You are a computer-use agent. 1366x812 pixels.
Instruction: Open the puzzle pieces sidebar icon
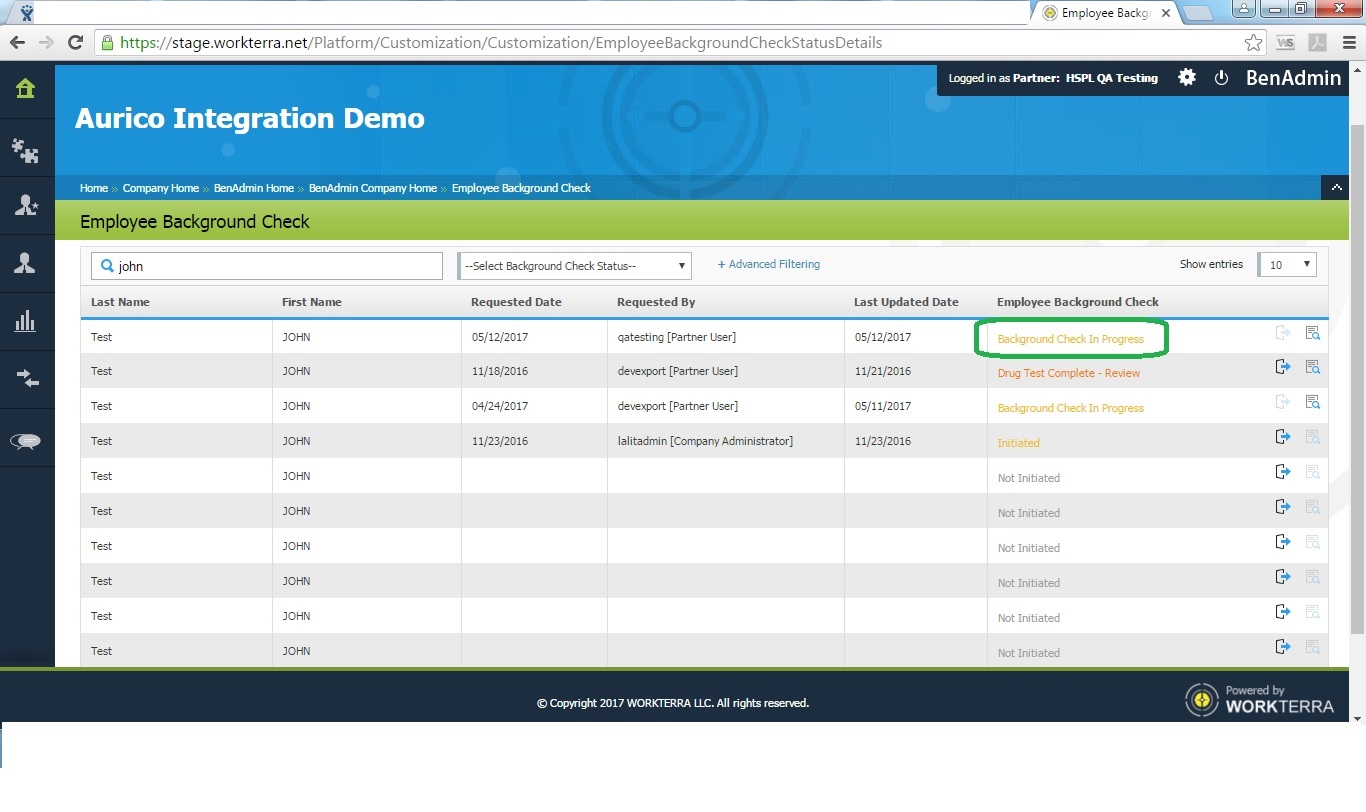pos(25,150)
